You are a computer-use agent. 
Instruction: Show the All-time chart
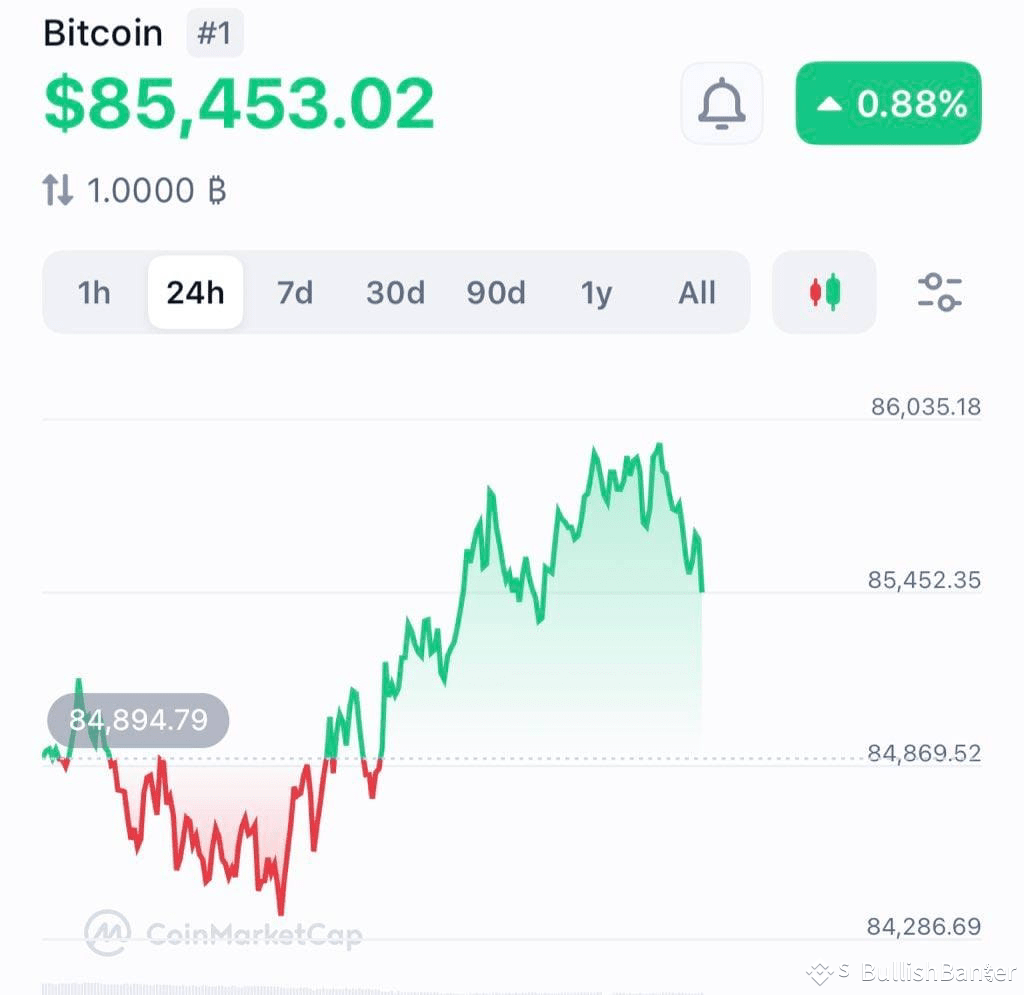tap(697, 292)
